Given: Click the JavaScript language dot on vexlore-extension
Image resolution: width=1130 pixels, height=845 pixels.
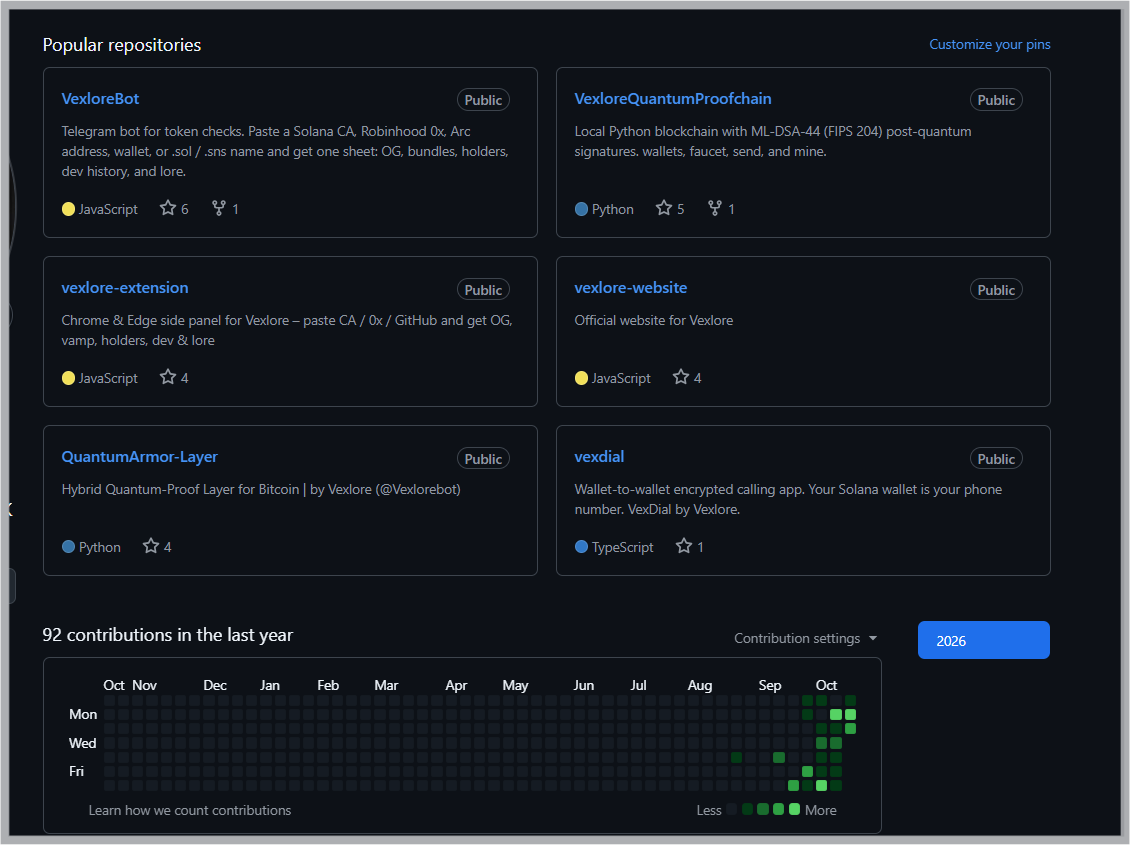Looking at the screenshot, I should tap(68, 378).
